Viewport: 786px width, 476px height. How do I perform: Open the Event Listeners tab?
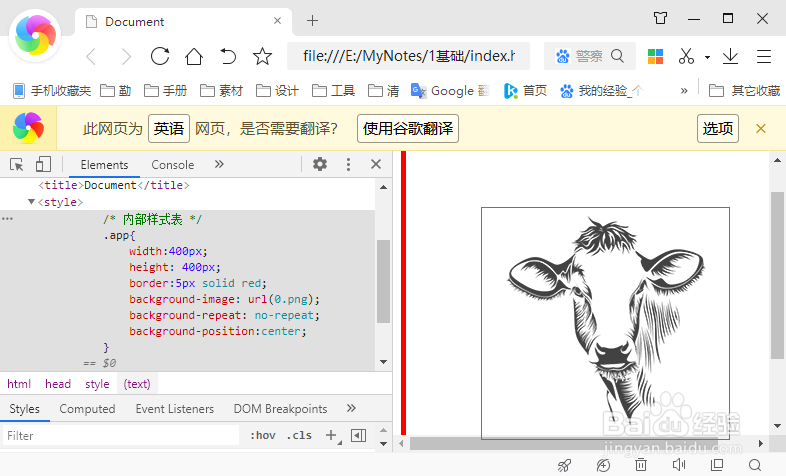point(174,409)
